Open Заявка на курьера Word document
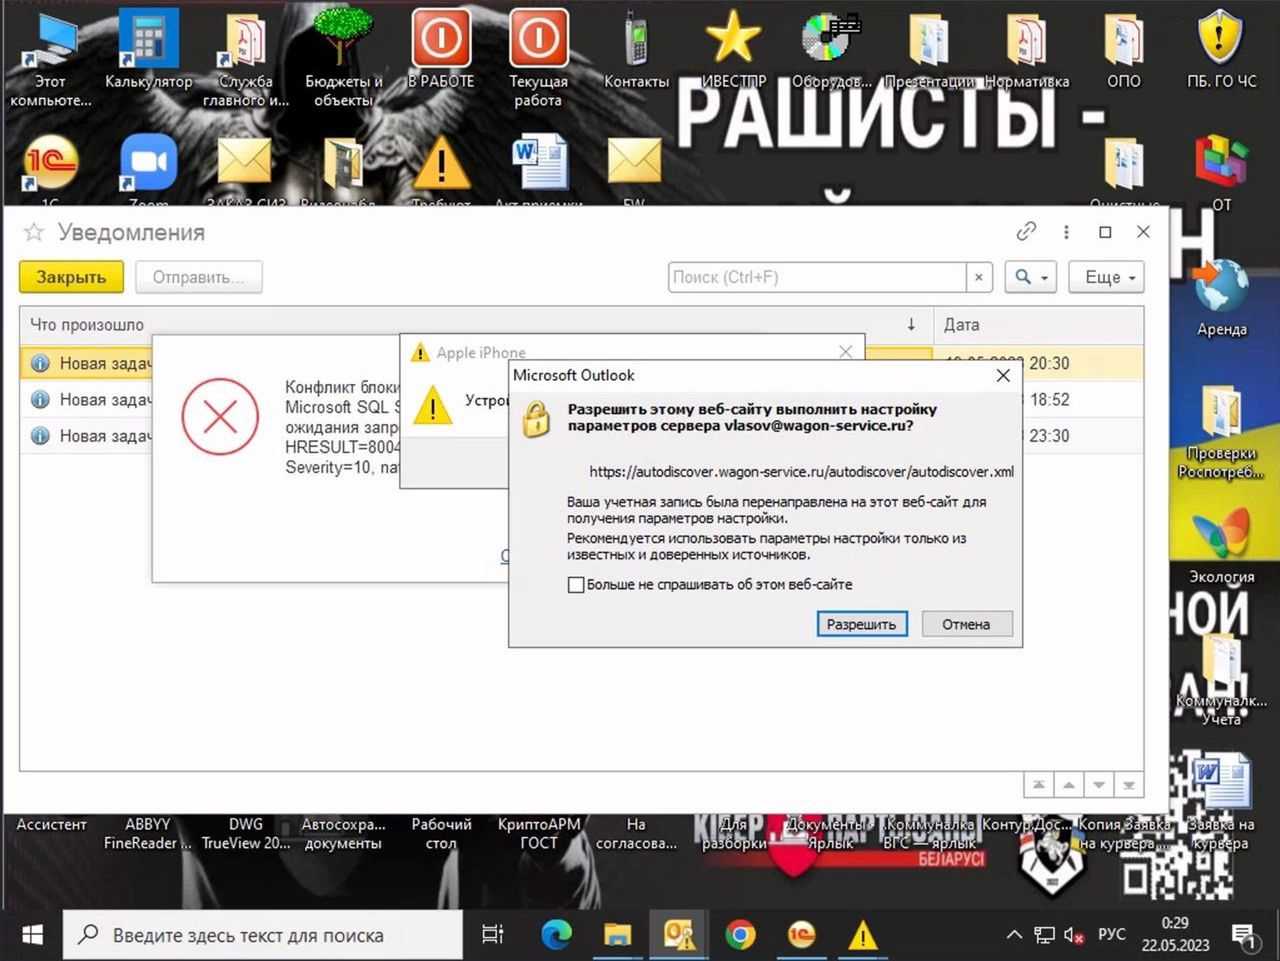The height and width of the screenshot is (961, 1280). [1221, 800]
